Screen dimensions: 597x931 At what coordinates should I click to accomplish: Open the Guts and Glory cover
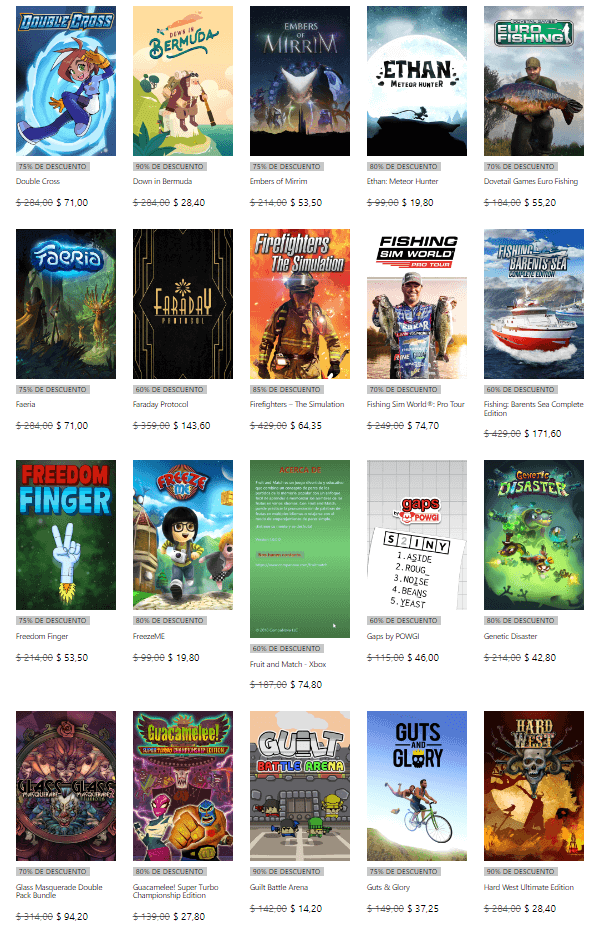click(x=417, y=786)
